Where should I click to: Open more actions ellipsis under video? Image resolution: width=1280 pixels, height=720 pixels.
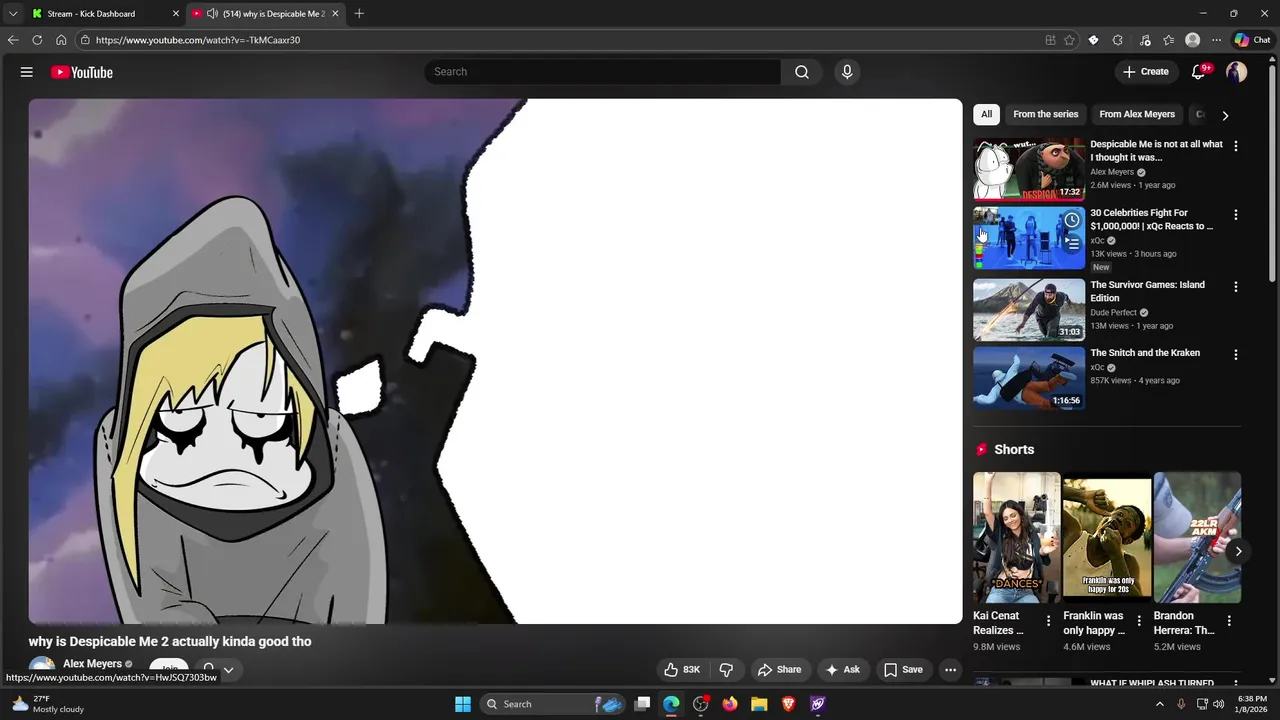click(951, 670)
